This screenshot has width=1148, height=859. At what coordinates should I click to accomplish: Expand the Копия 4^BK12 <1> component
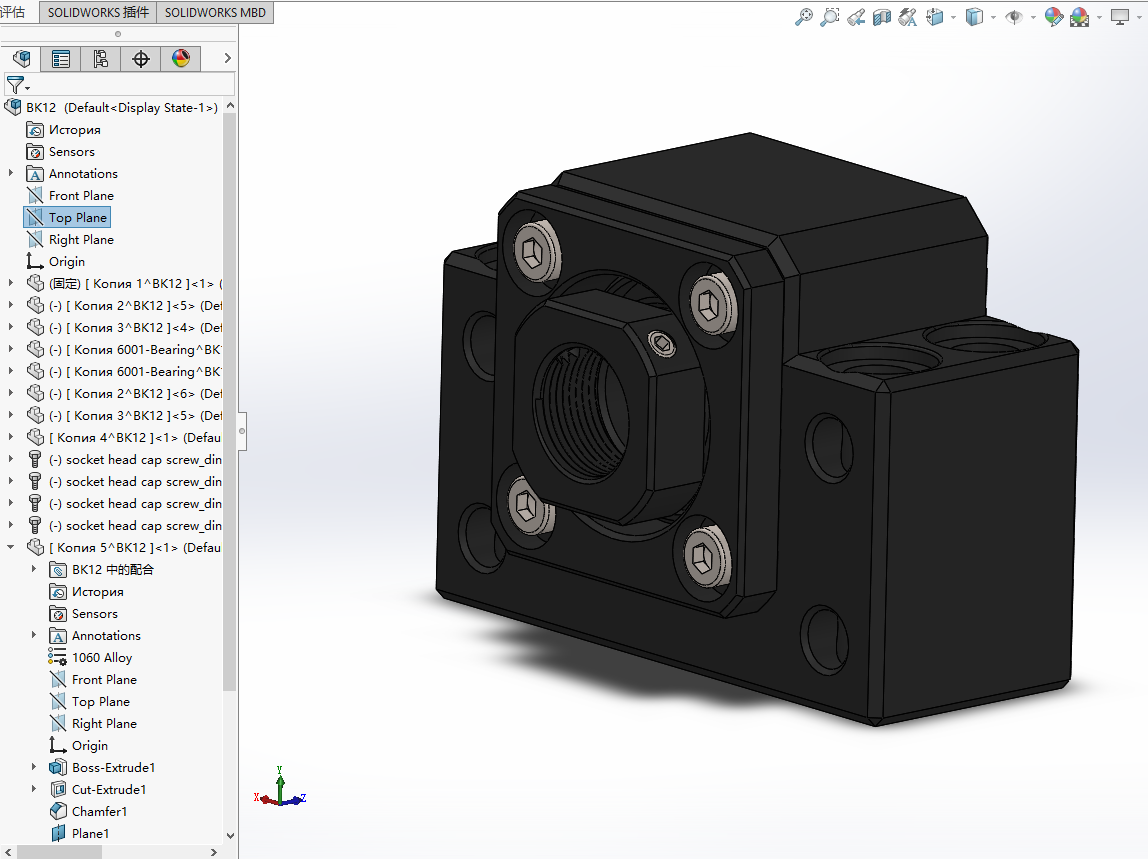click(10, 437)
